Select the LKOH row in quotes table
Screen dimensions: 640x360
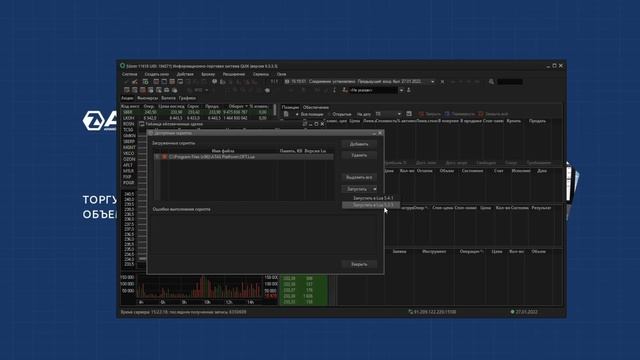pyautogui.click(x=195, y=118)
